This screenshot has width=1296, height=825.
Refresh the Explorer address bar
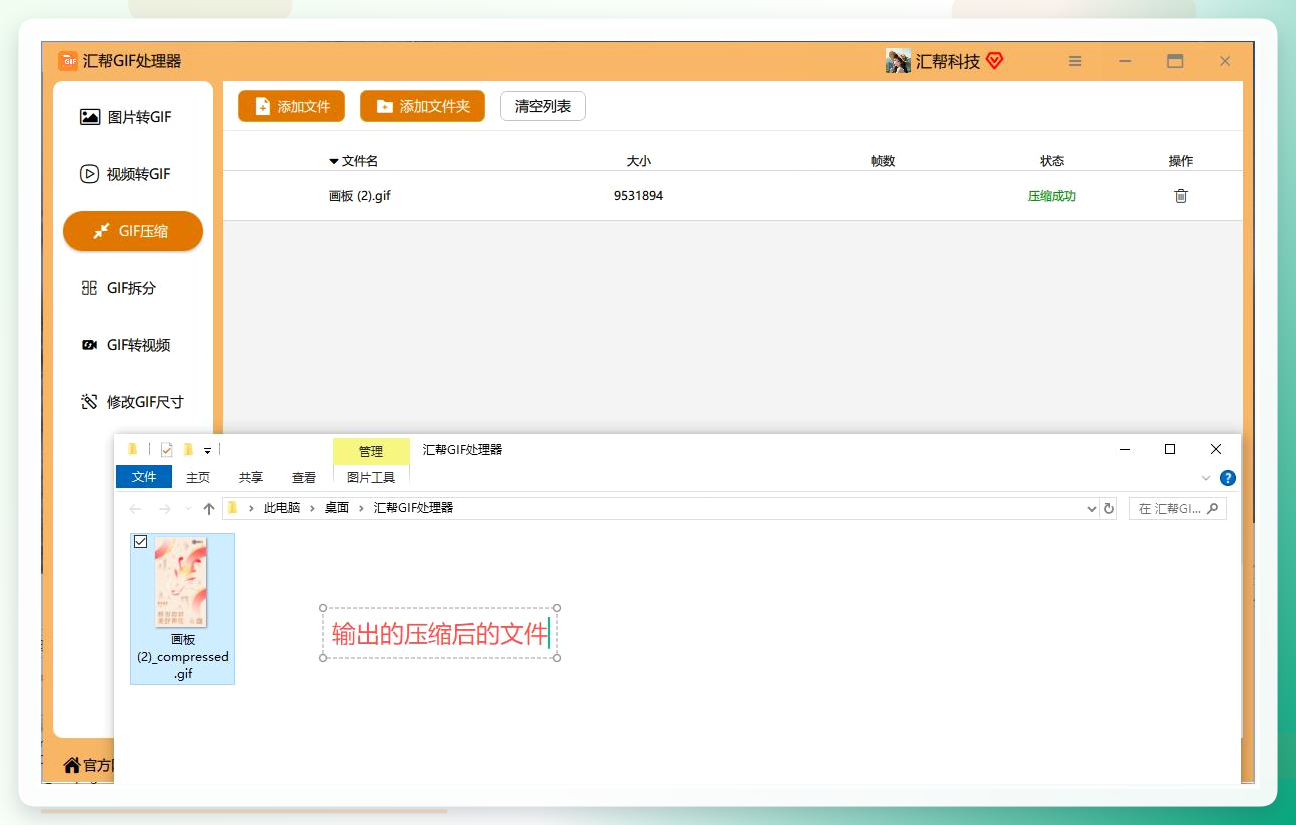(1108, 508)
